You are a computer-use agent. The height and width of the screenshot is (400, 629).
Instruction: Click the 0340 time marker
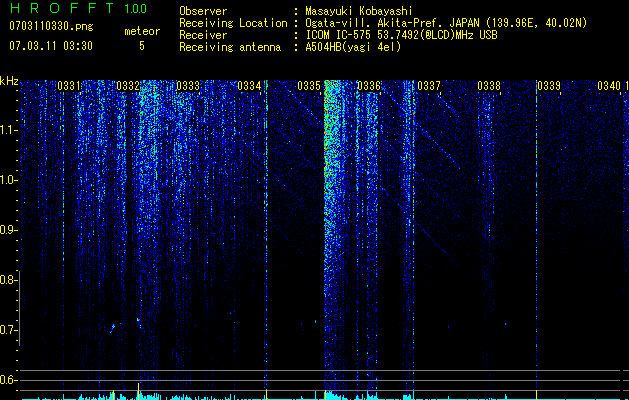609,86
